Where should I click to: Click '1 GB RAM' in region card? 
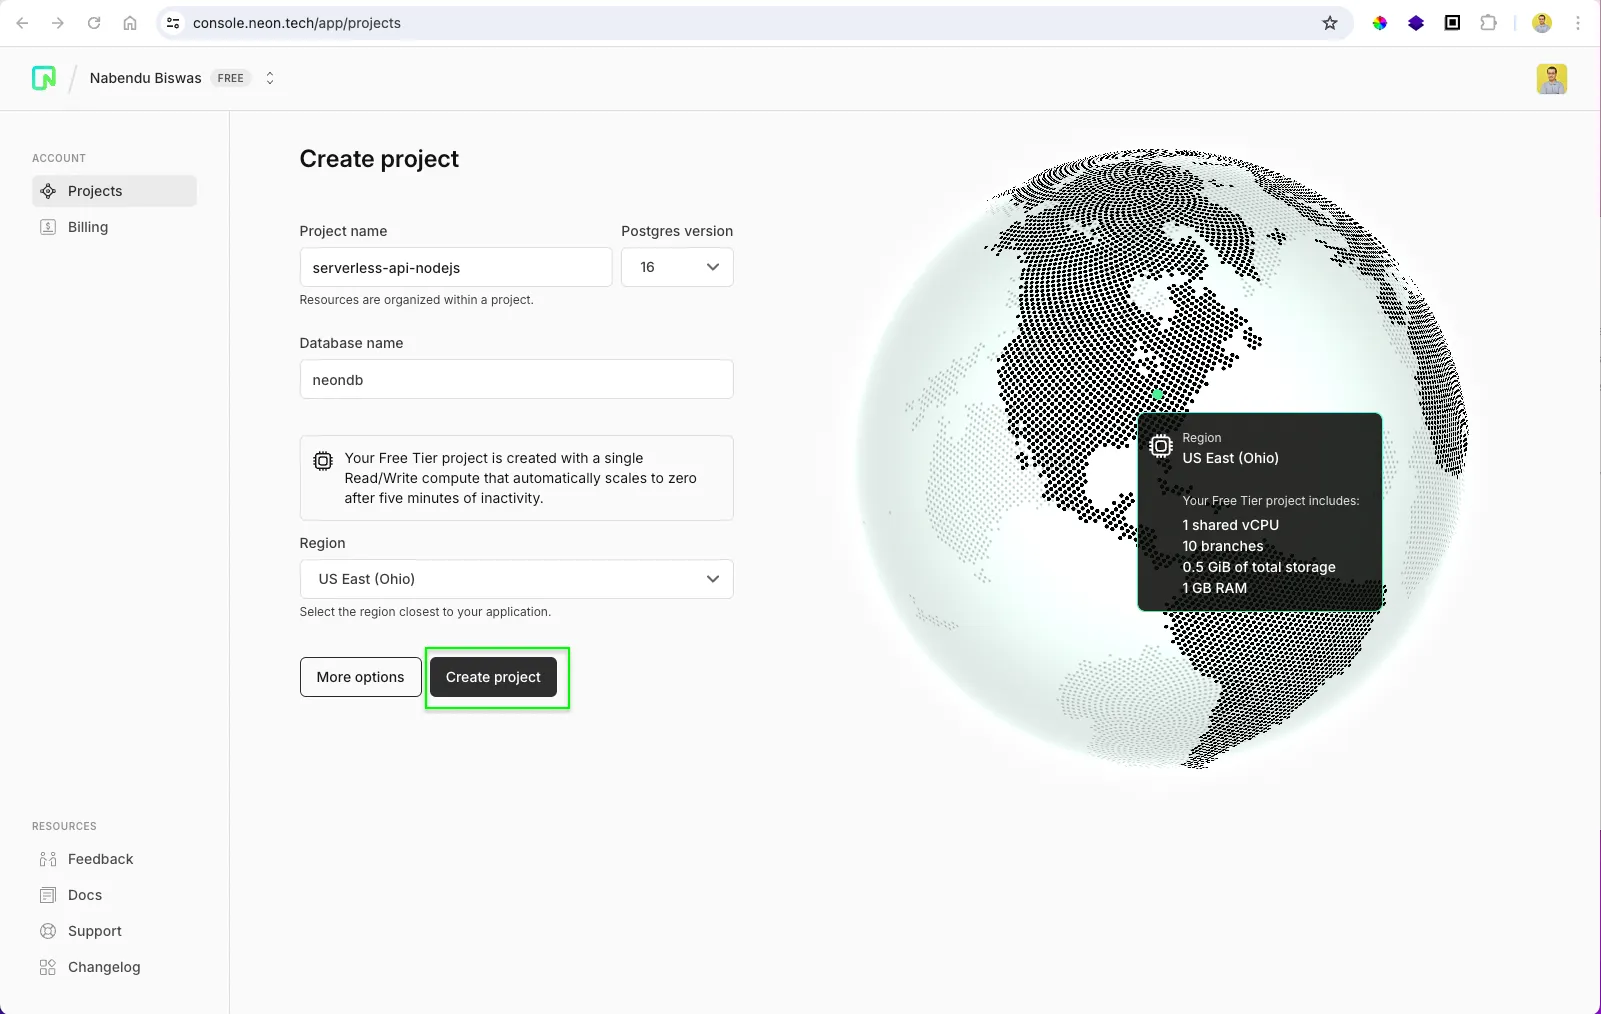[x=1214, y=588]
